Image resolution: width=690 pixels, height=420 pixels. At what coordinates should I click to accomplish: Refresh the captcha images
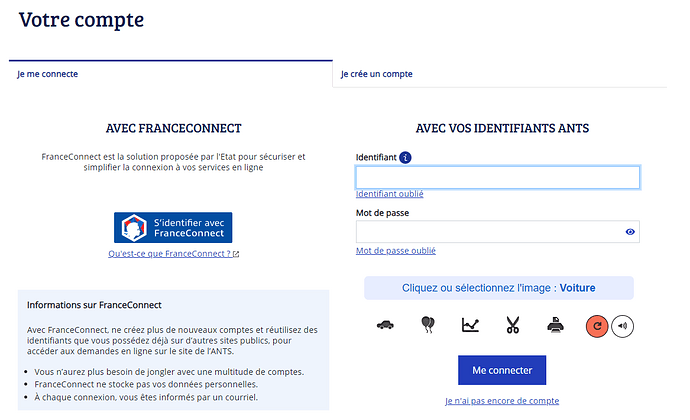point(597,326)
